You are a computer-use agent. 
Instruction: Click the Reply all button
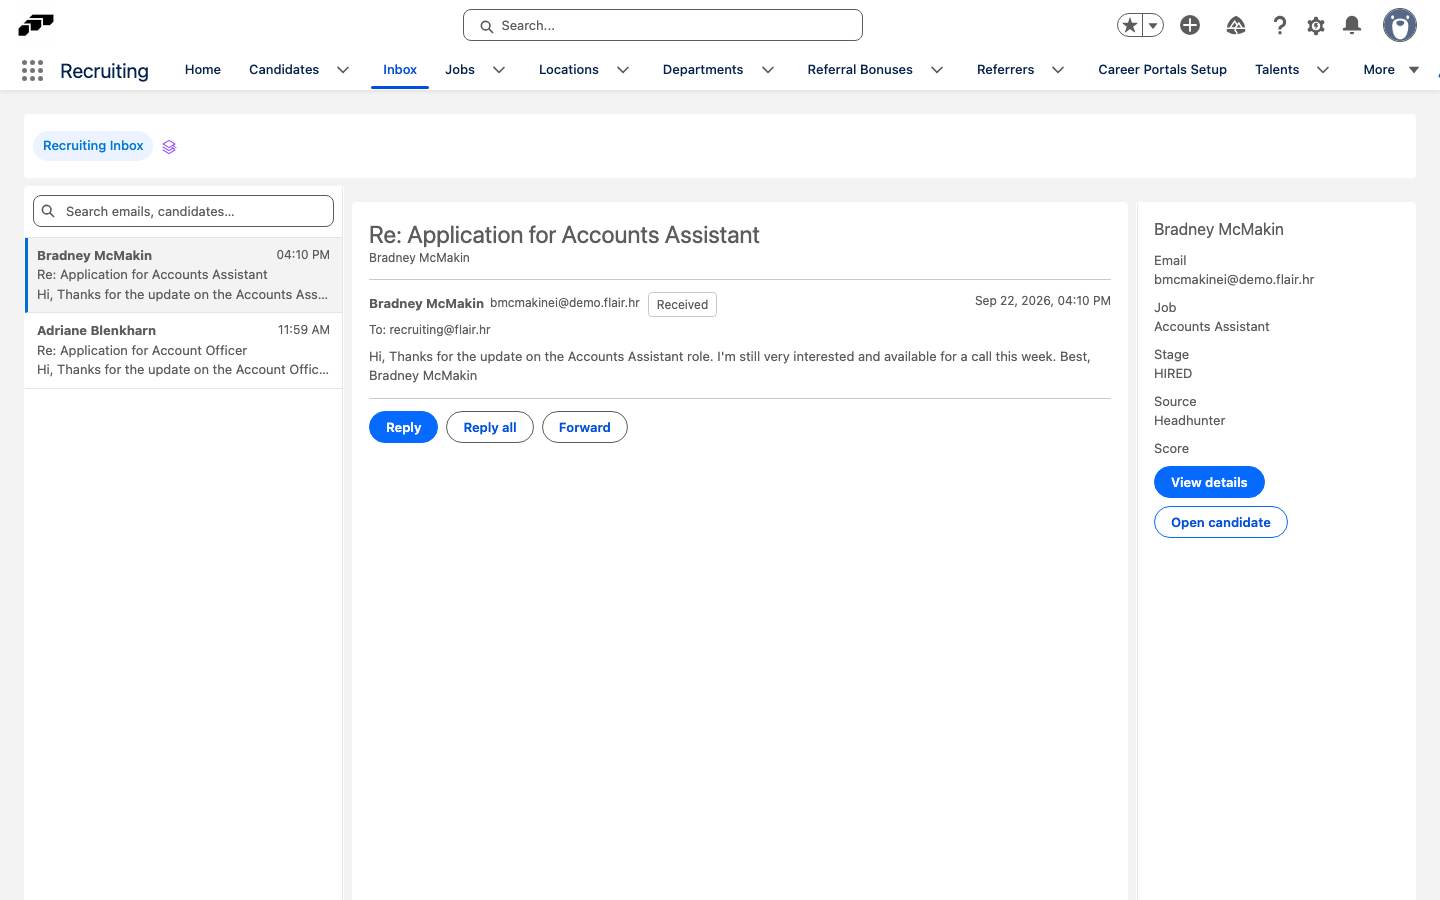coord(490,427)
